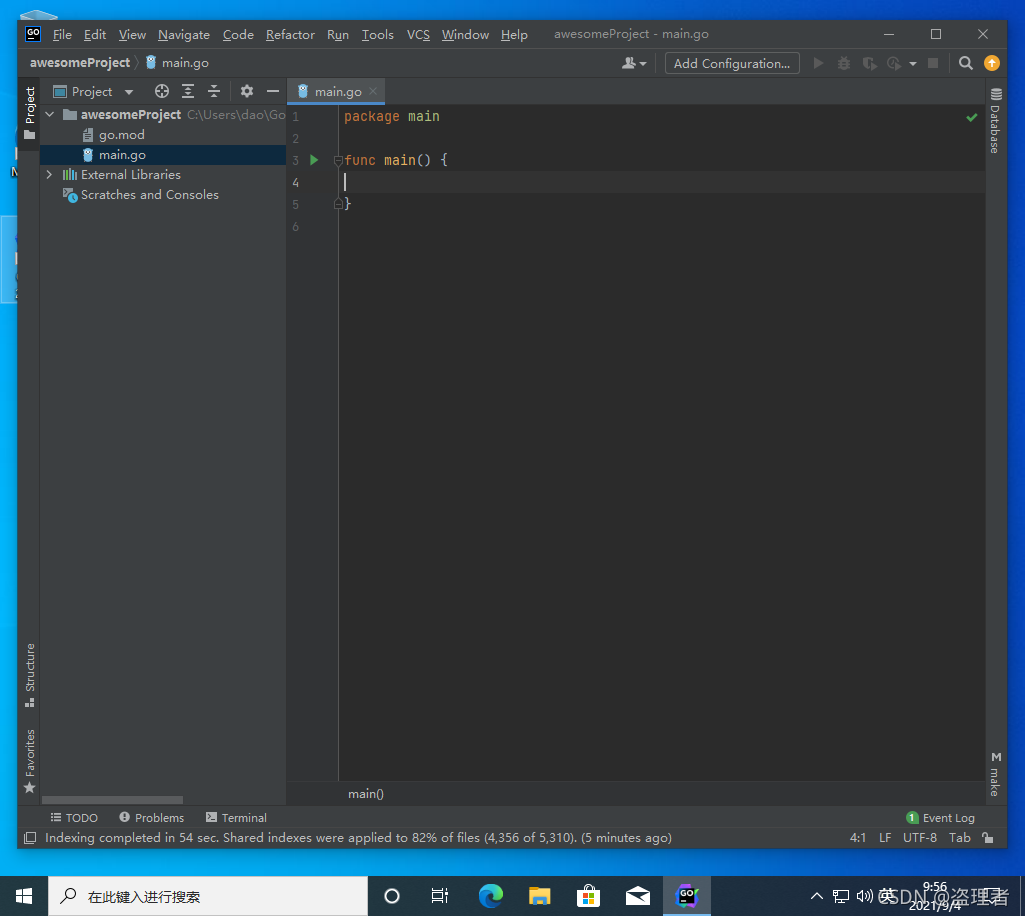Expand the External Libraries tree node
Image resolution: width=1025 pixels, height=916 pixels.
pyautogui.click(x=49, y=175)
